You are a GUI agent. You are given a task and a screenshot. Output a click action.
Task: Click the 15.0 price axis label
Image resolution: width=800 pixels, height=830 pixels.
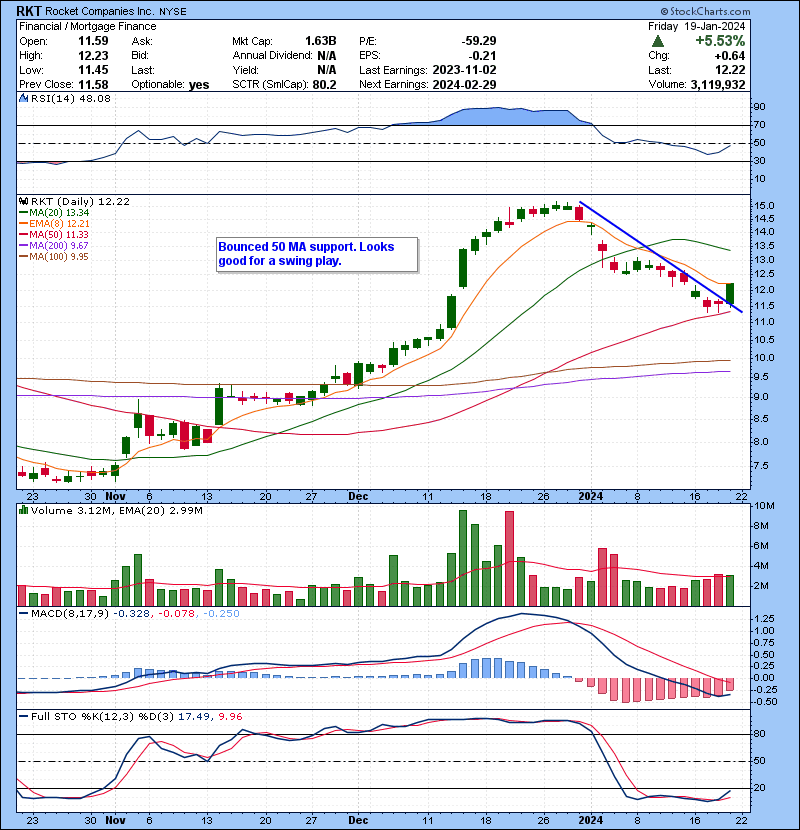click(764, 206)
